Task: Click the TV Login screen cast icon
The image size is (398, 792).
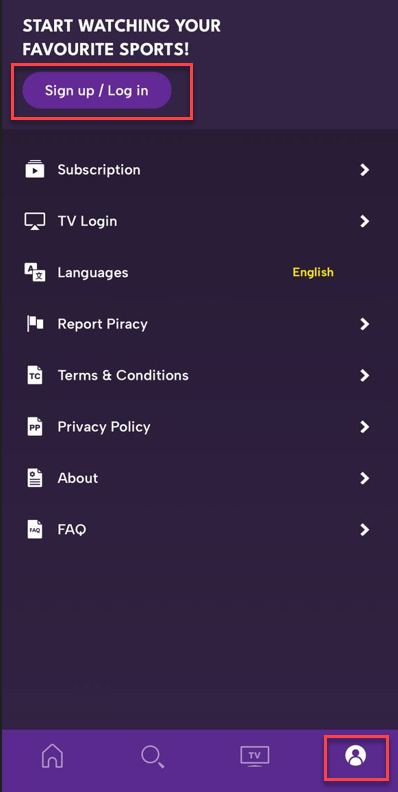Action: tap(35, 221)
